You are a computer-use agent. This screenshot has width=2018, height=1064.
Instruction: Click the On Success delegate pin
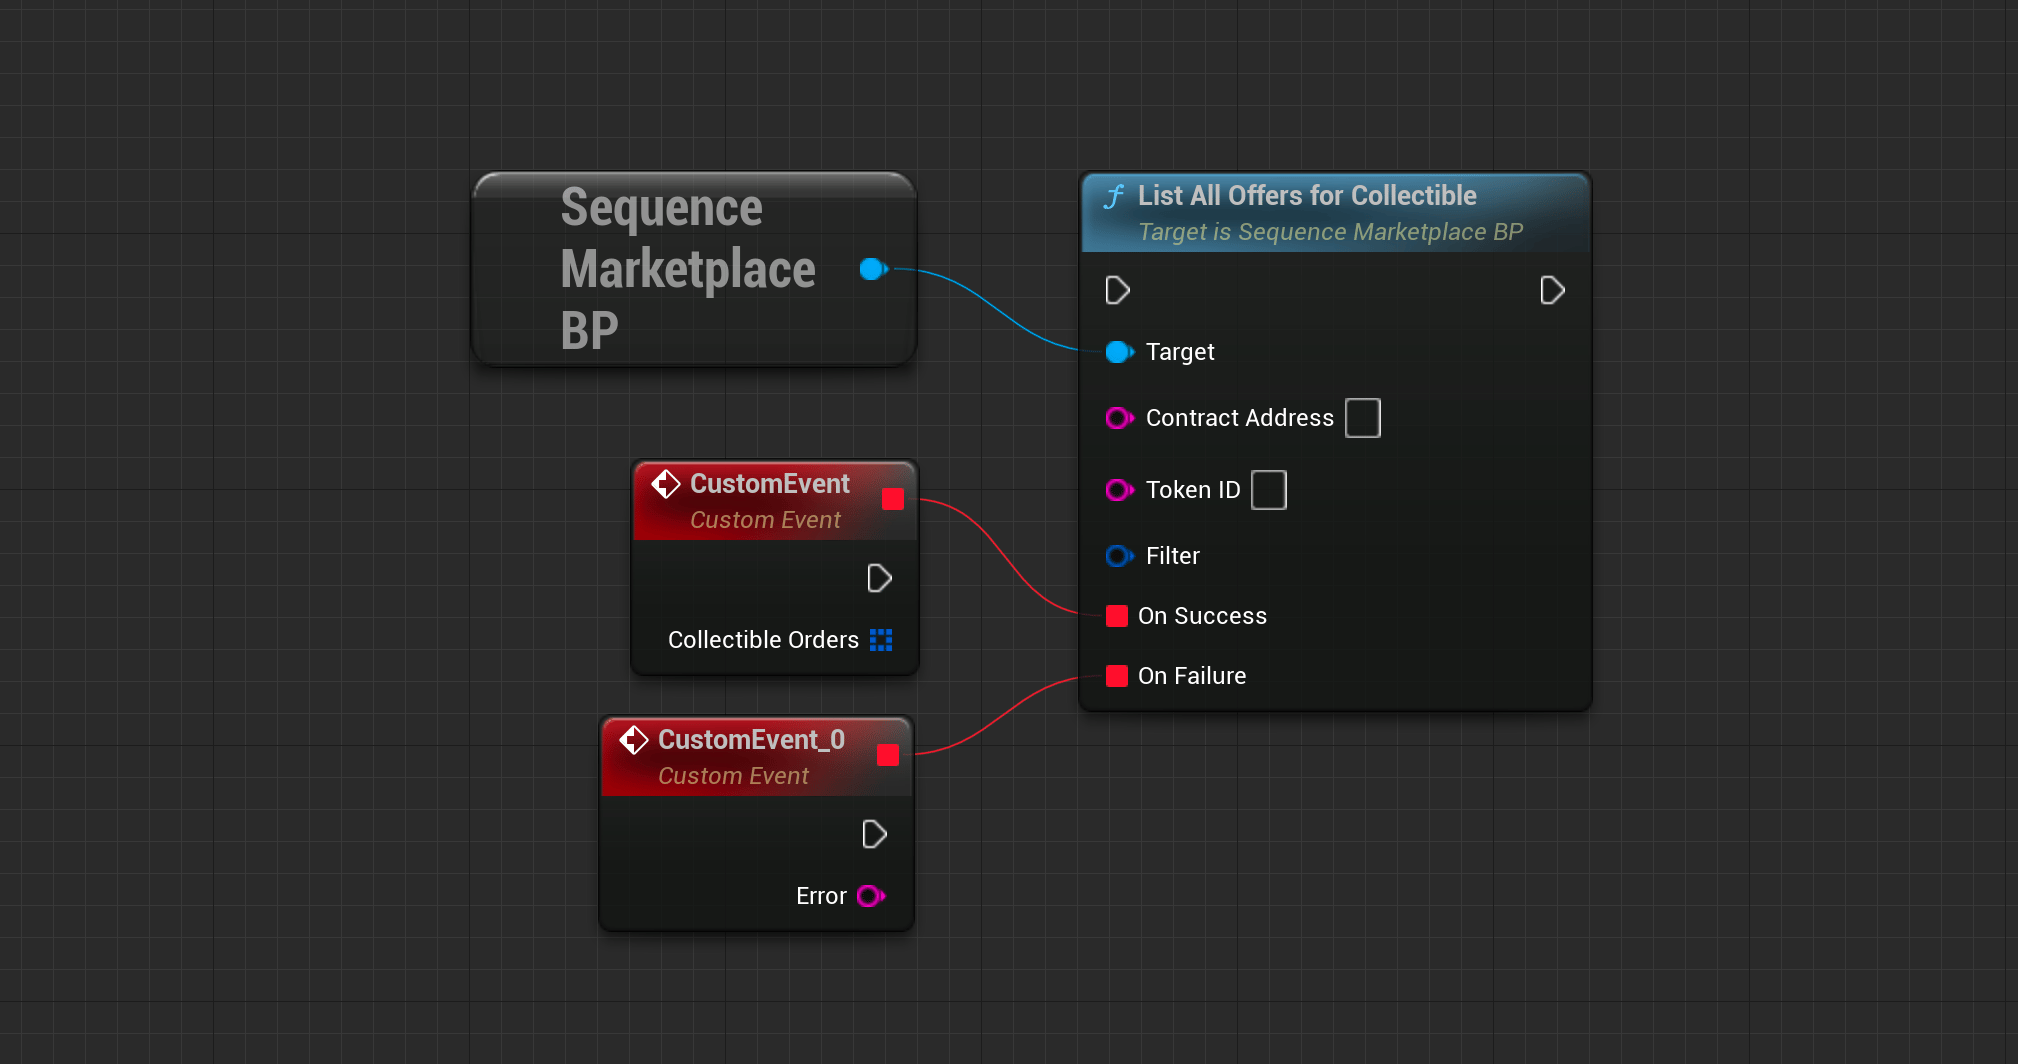[x=1117, y=616]
